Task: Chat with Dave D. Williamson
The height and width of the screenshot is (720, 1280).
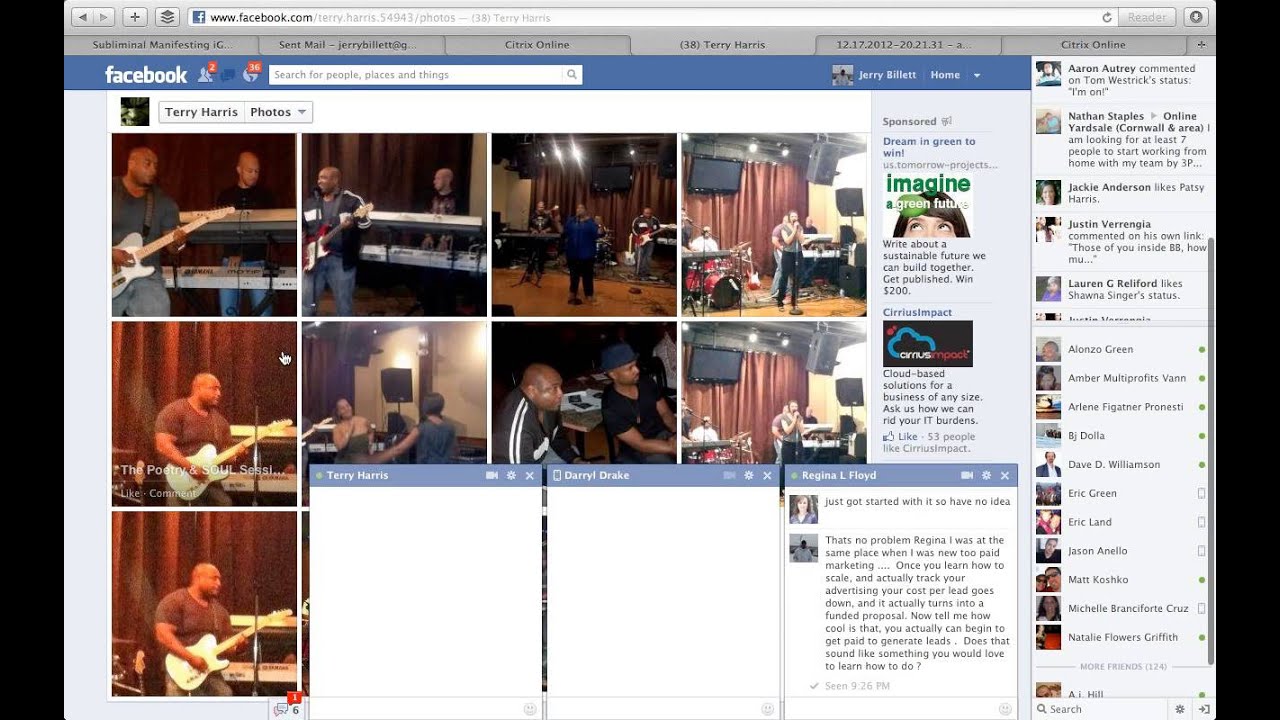Action: 1121,465
